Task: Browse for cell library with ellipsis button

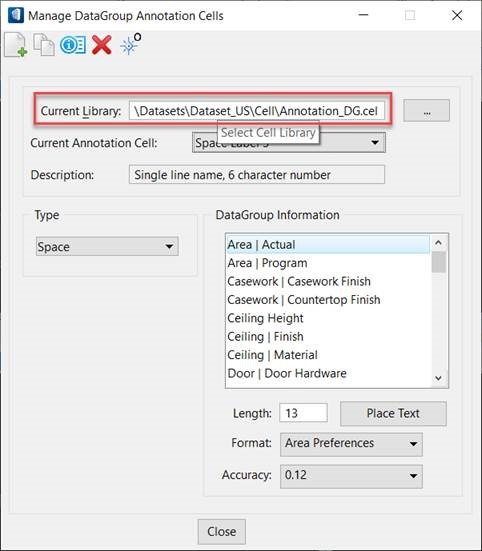Action: pyautogui.click(x=426, y=111)
